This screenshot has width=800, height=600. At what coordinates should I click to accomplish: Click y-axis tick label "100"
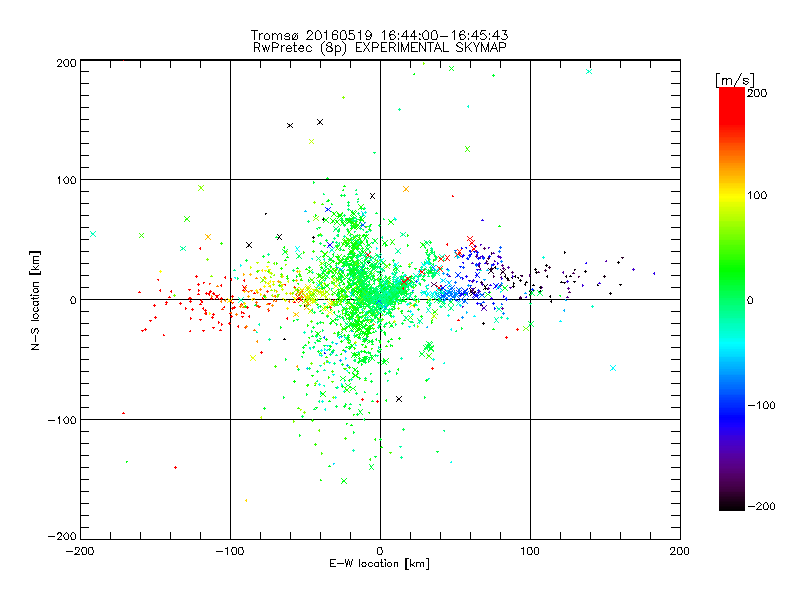(x=66, y=180)
